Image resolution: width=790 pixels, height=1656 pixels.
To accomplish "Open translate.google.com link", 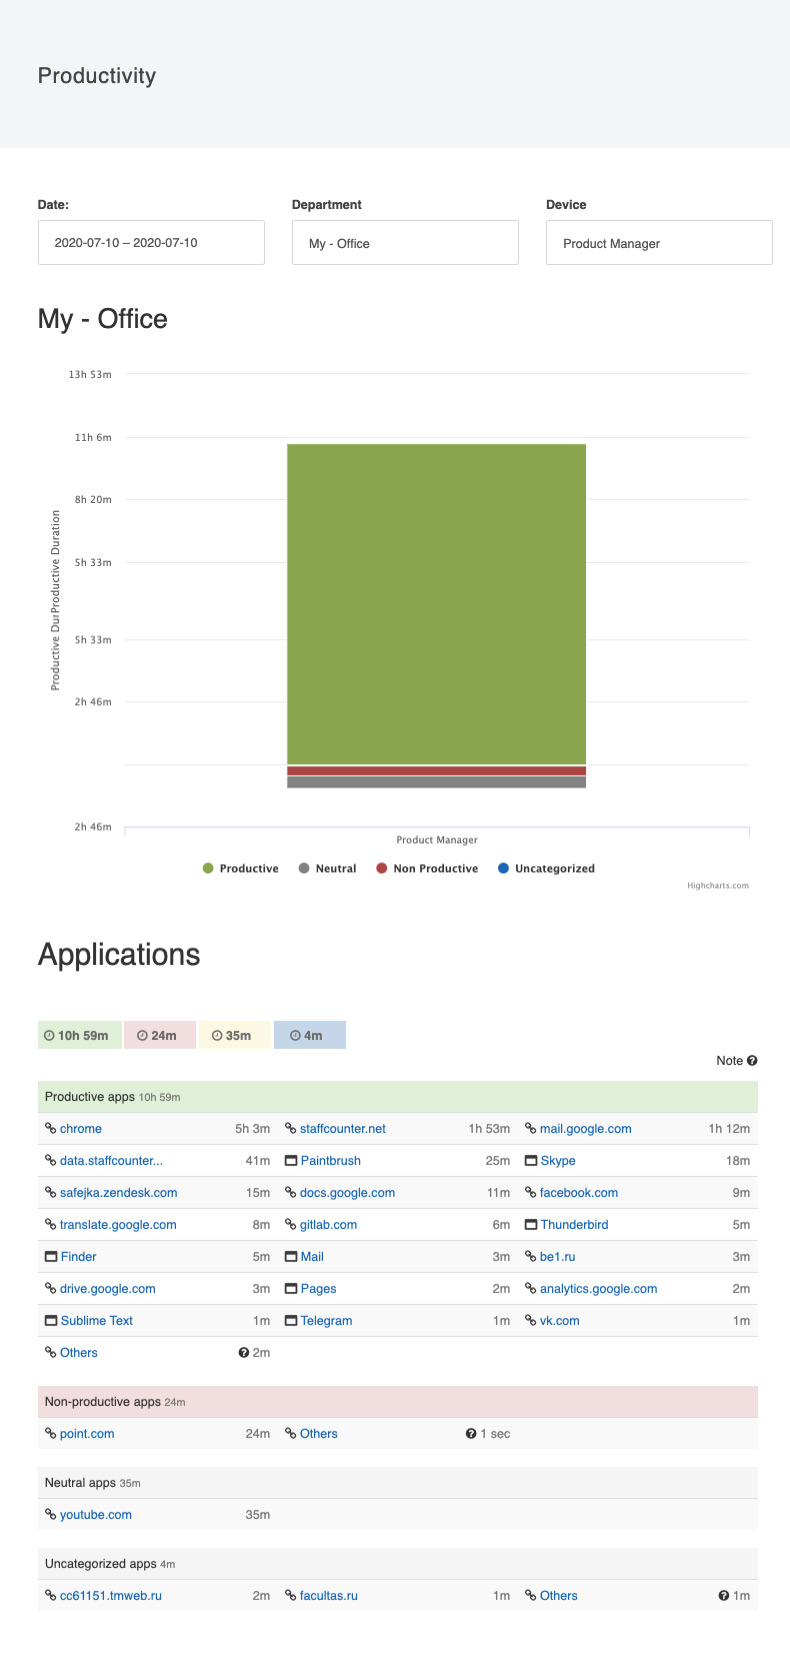I will pyautogui.click(x=118, y=1225).
